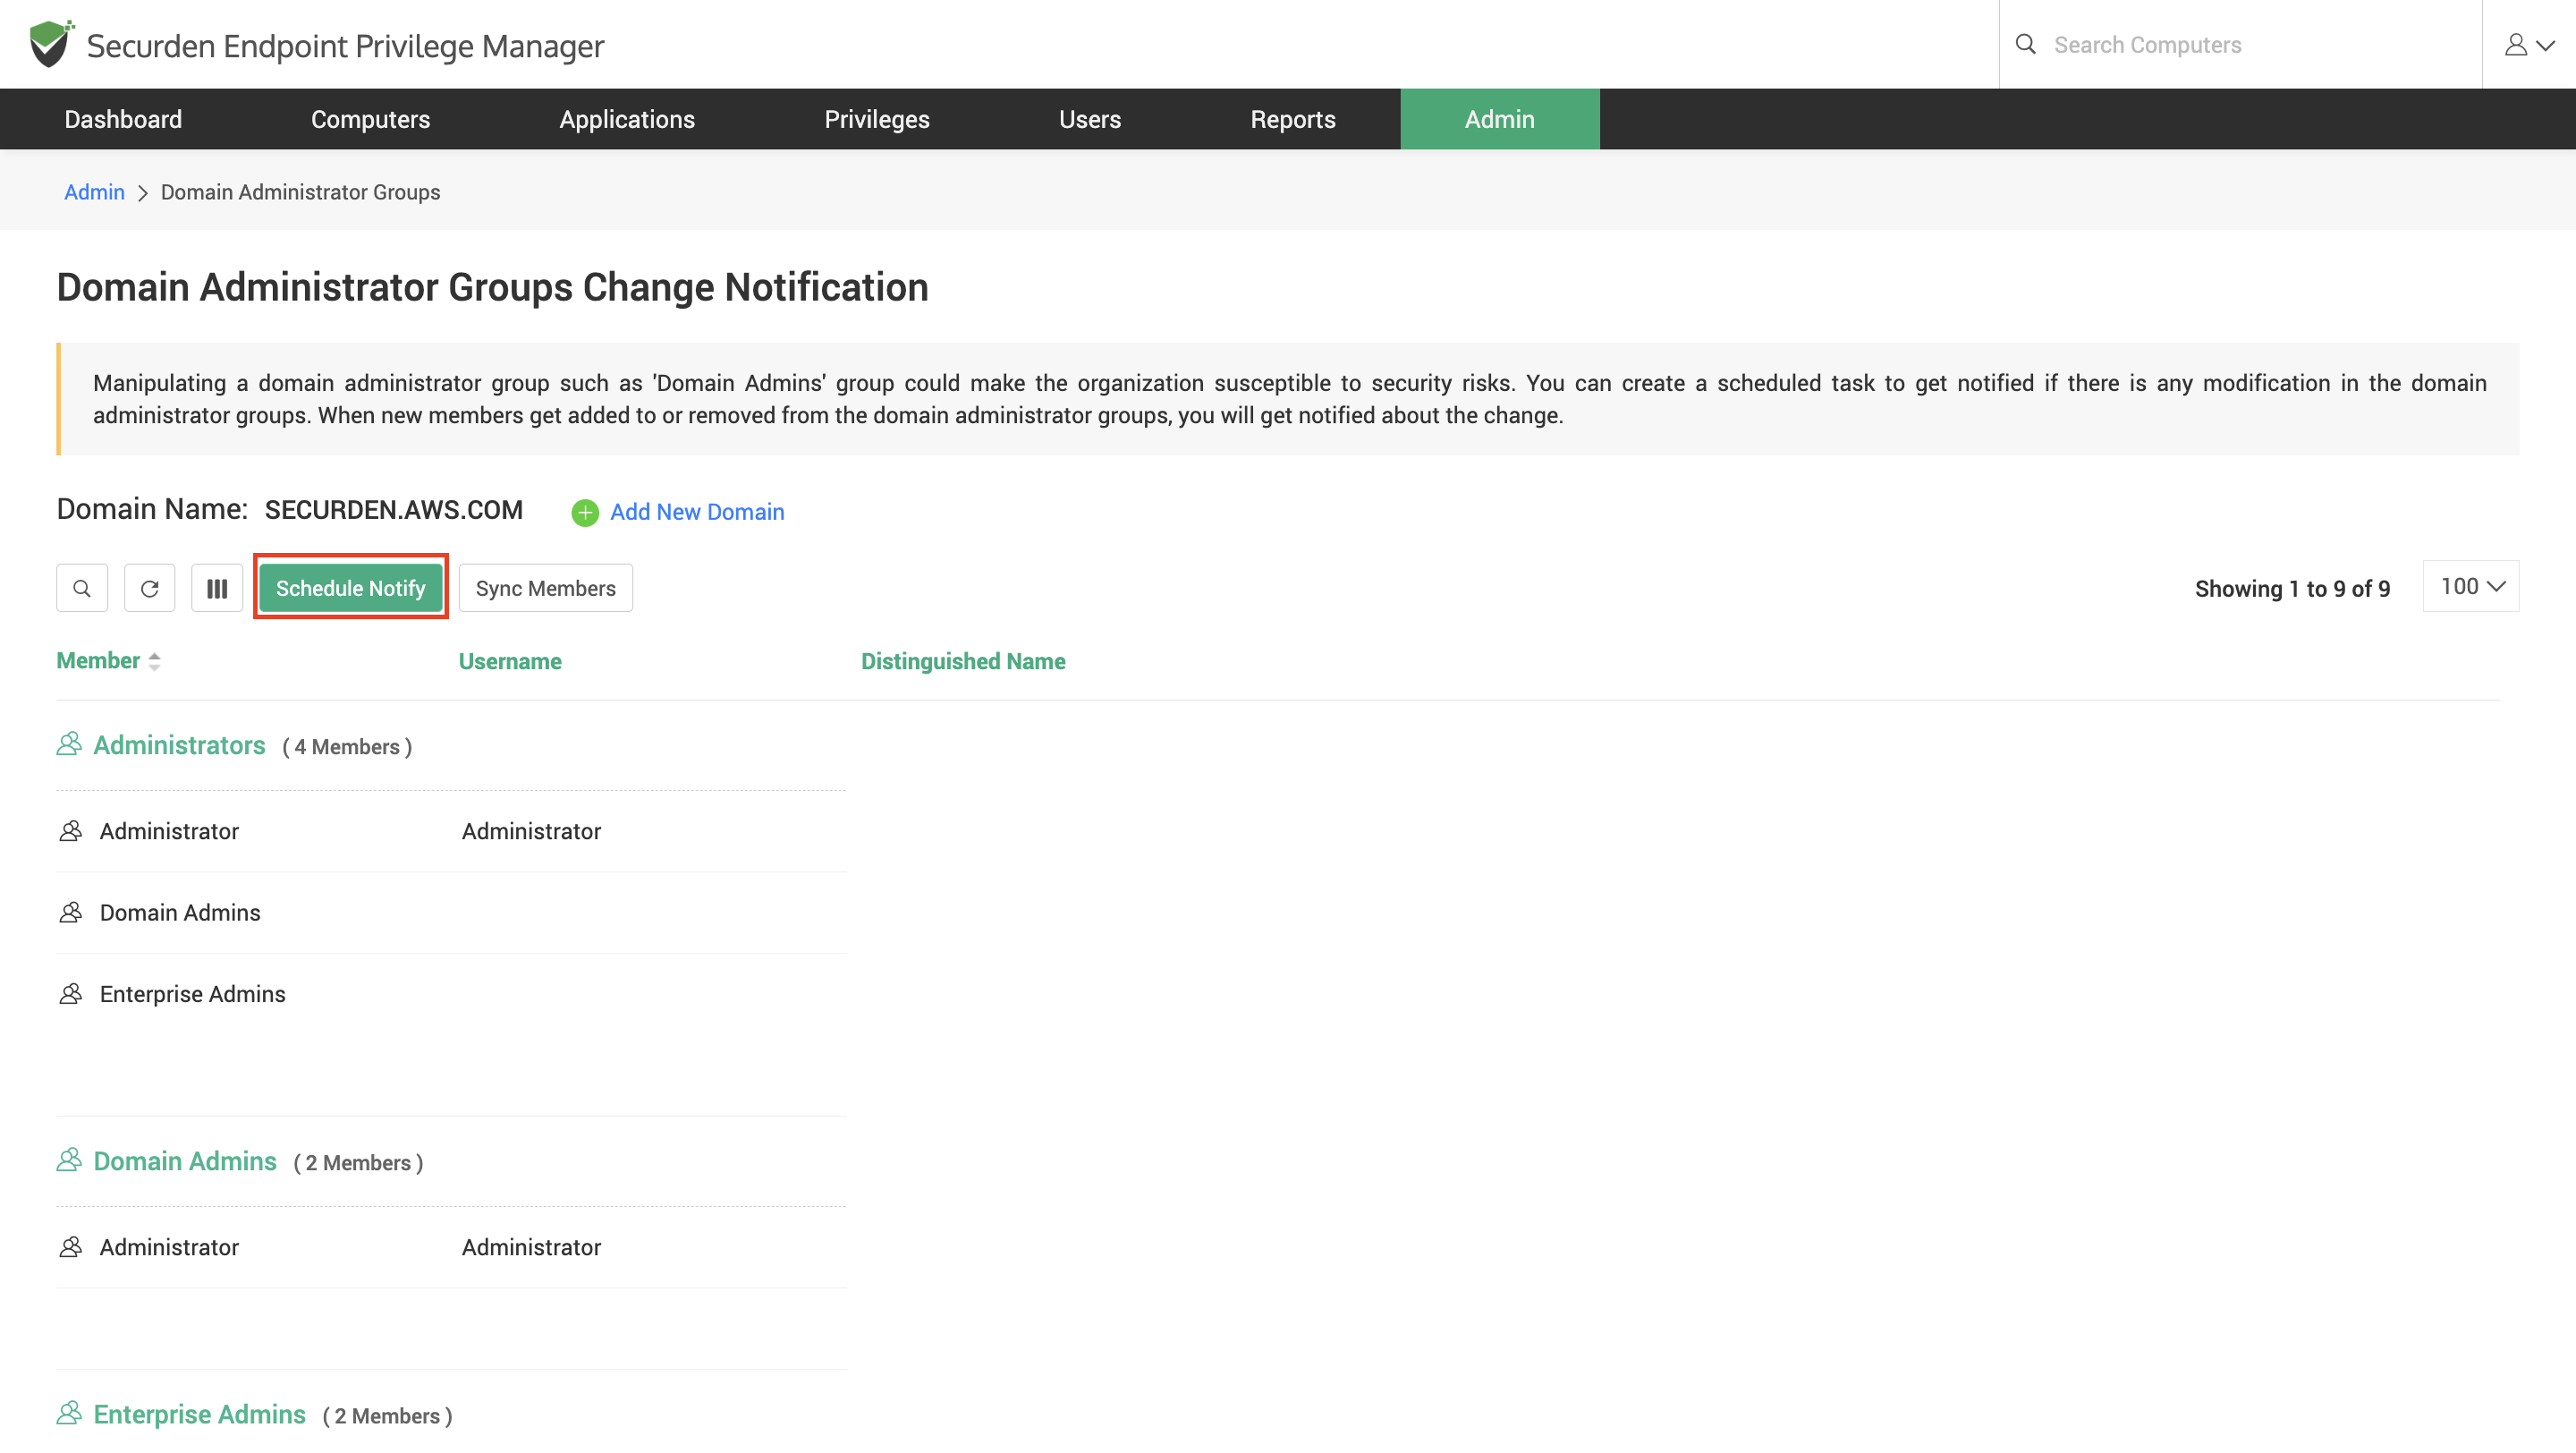Click icon beside Enterprise Admins member row
Image resolution: width=2576 pixels, height=1453 pixels.
71,994
